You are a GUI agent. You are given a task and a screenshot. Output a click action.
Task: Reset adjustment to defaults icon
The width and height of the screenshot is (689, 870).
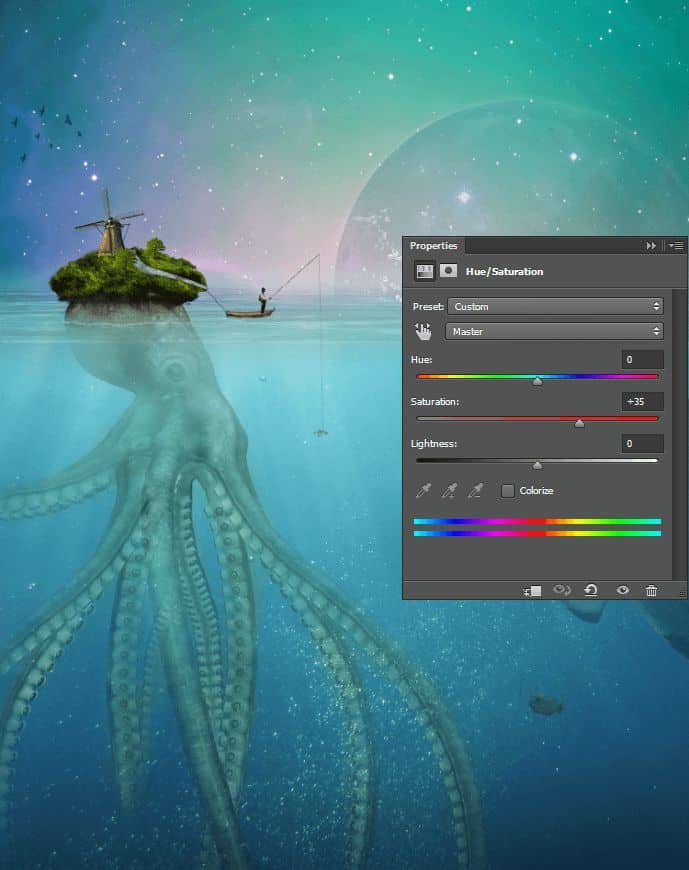point(591,590)
